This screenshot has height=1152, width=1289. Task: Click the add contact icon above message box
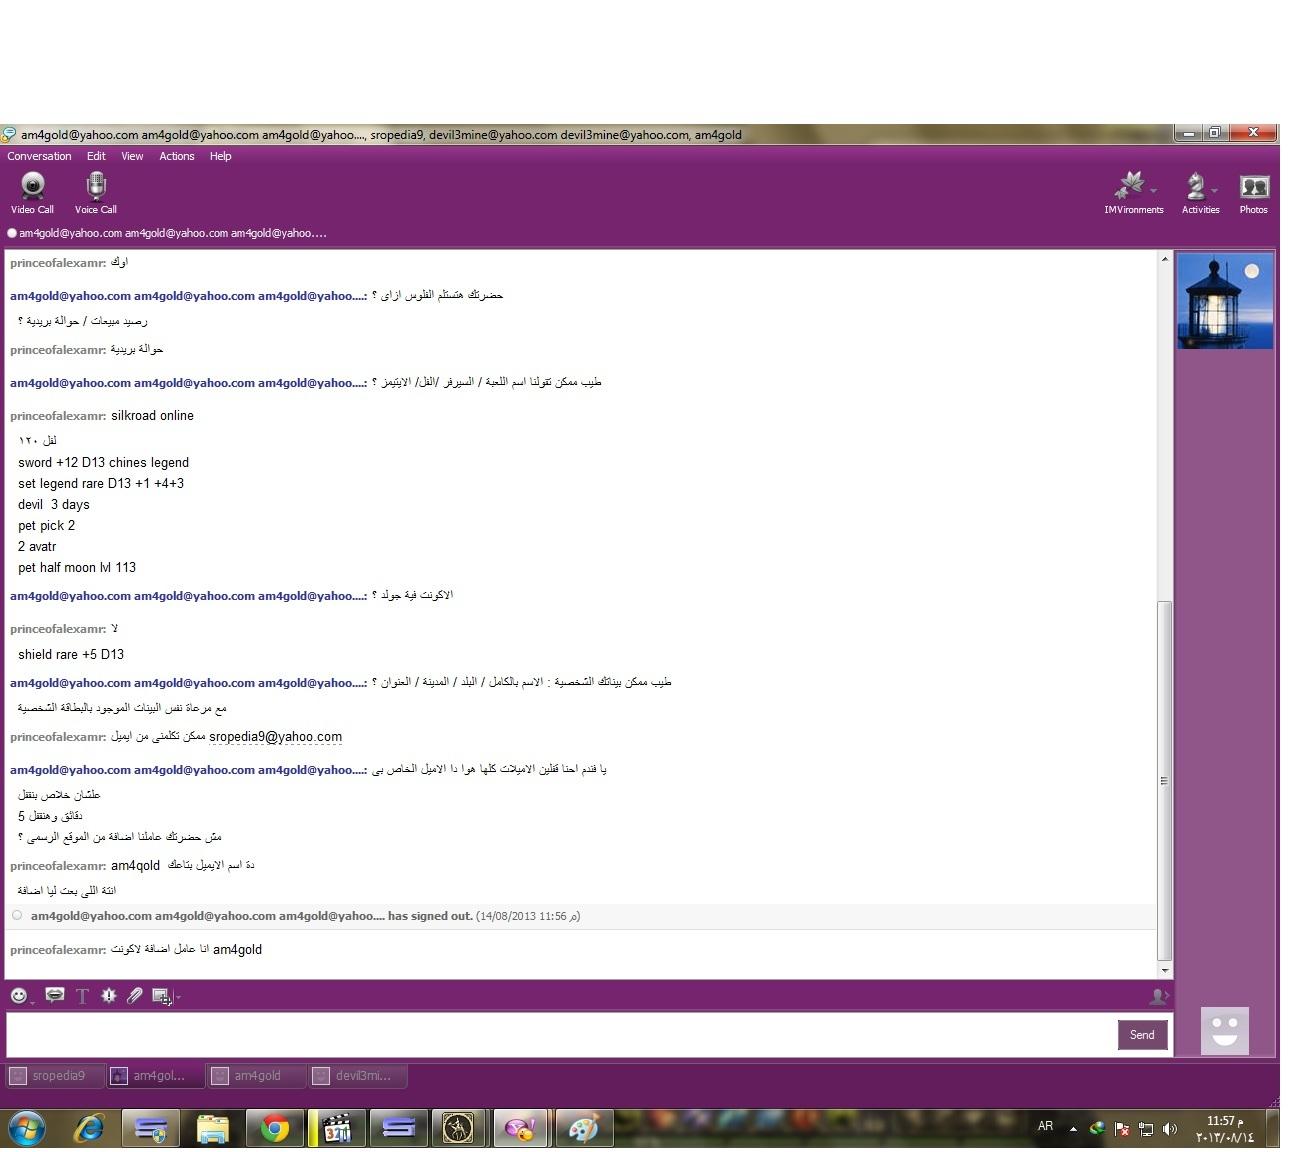(x=1159, y=996)
